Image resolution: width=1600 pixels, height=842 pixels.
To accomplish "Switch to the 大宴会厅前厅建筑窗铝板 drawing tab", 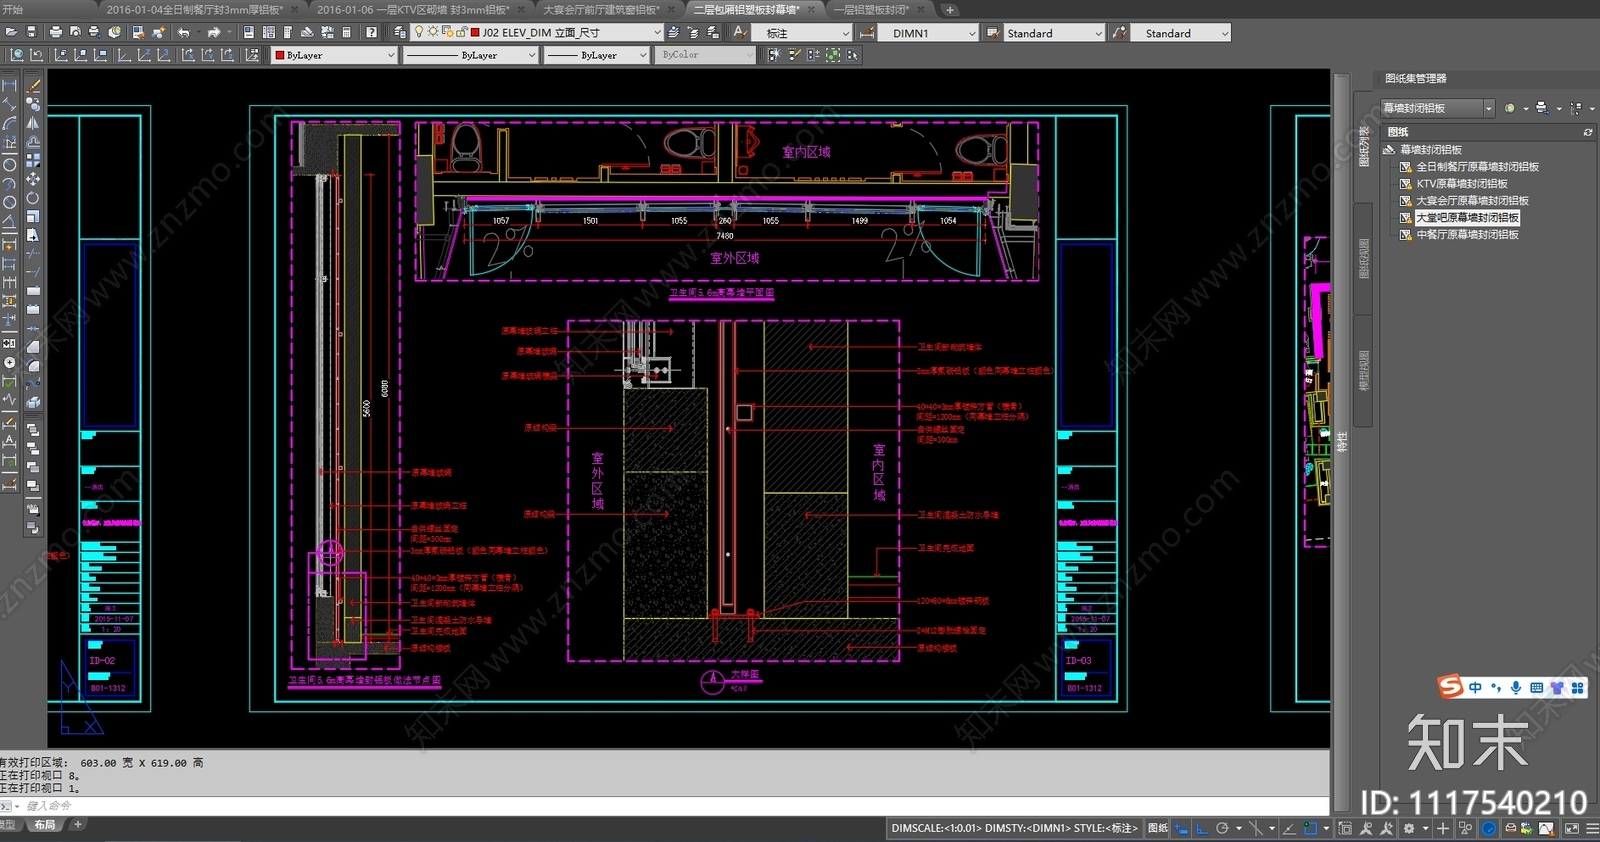I will [x=602, y=9].
